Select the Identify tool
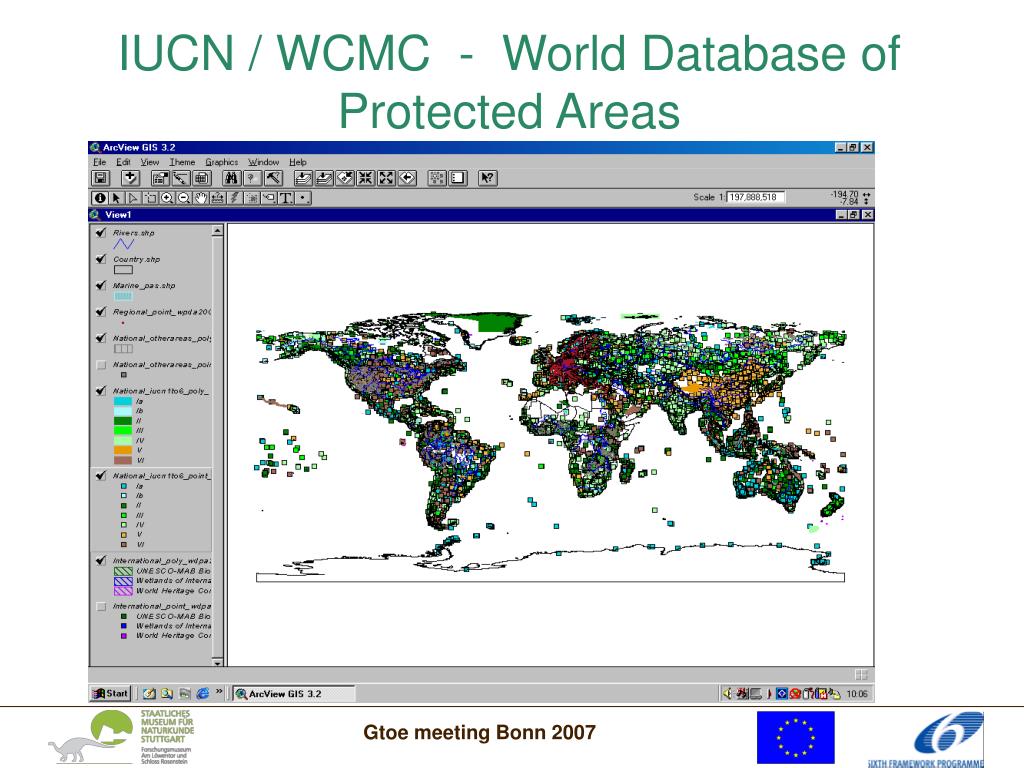 101,198
